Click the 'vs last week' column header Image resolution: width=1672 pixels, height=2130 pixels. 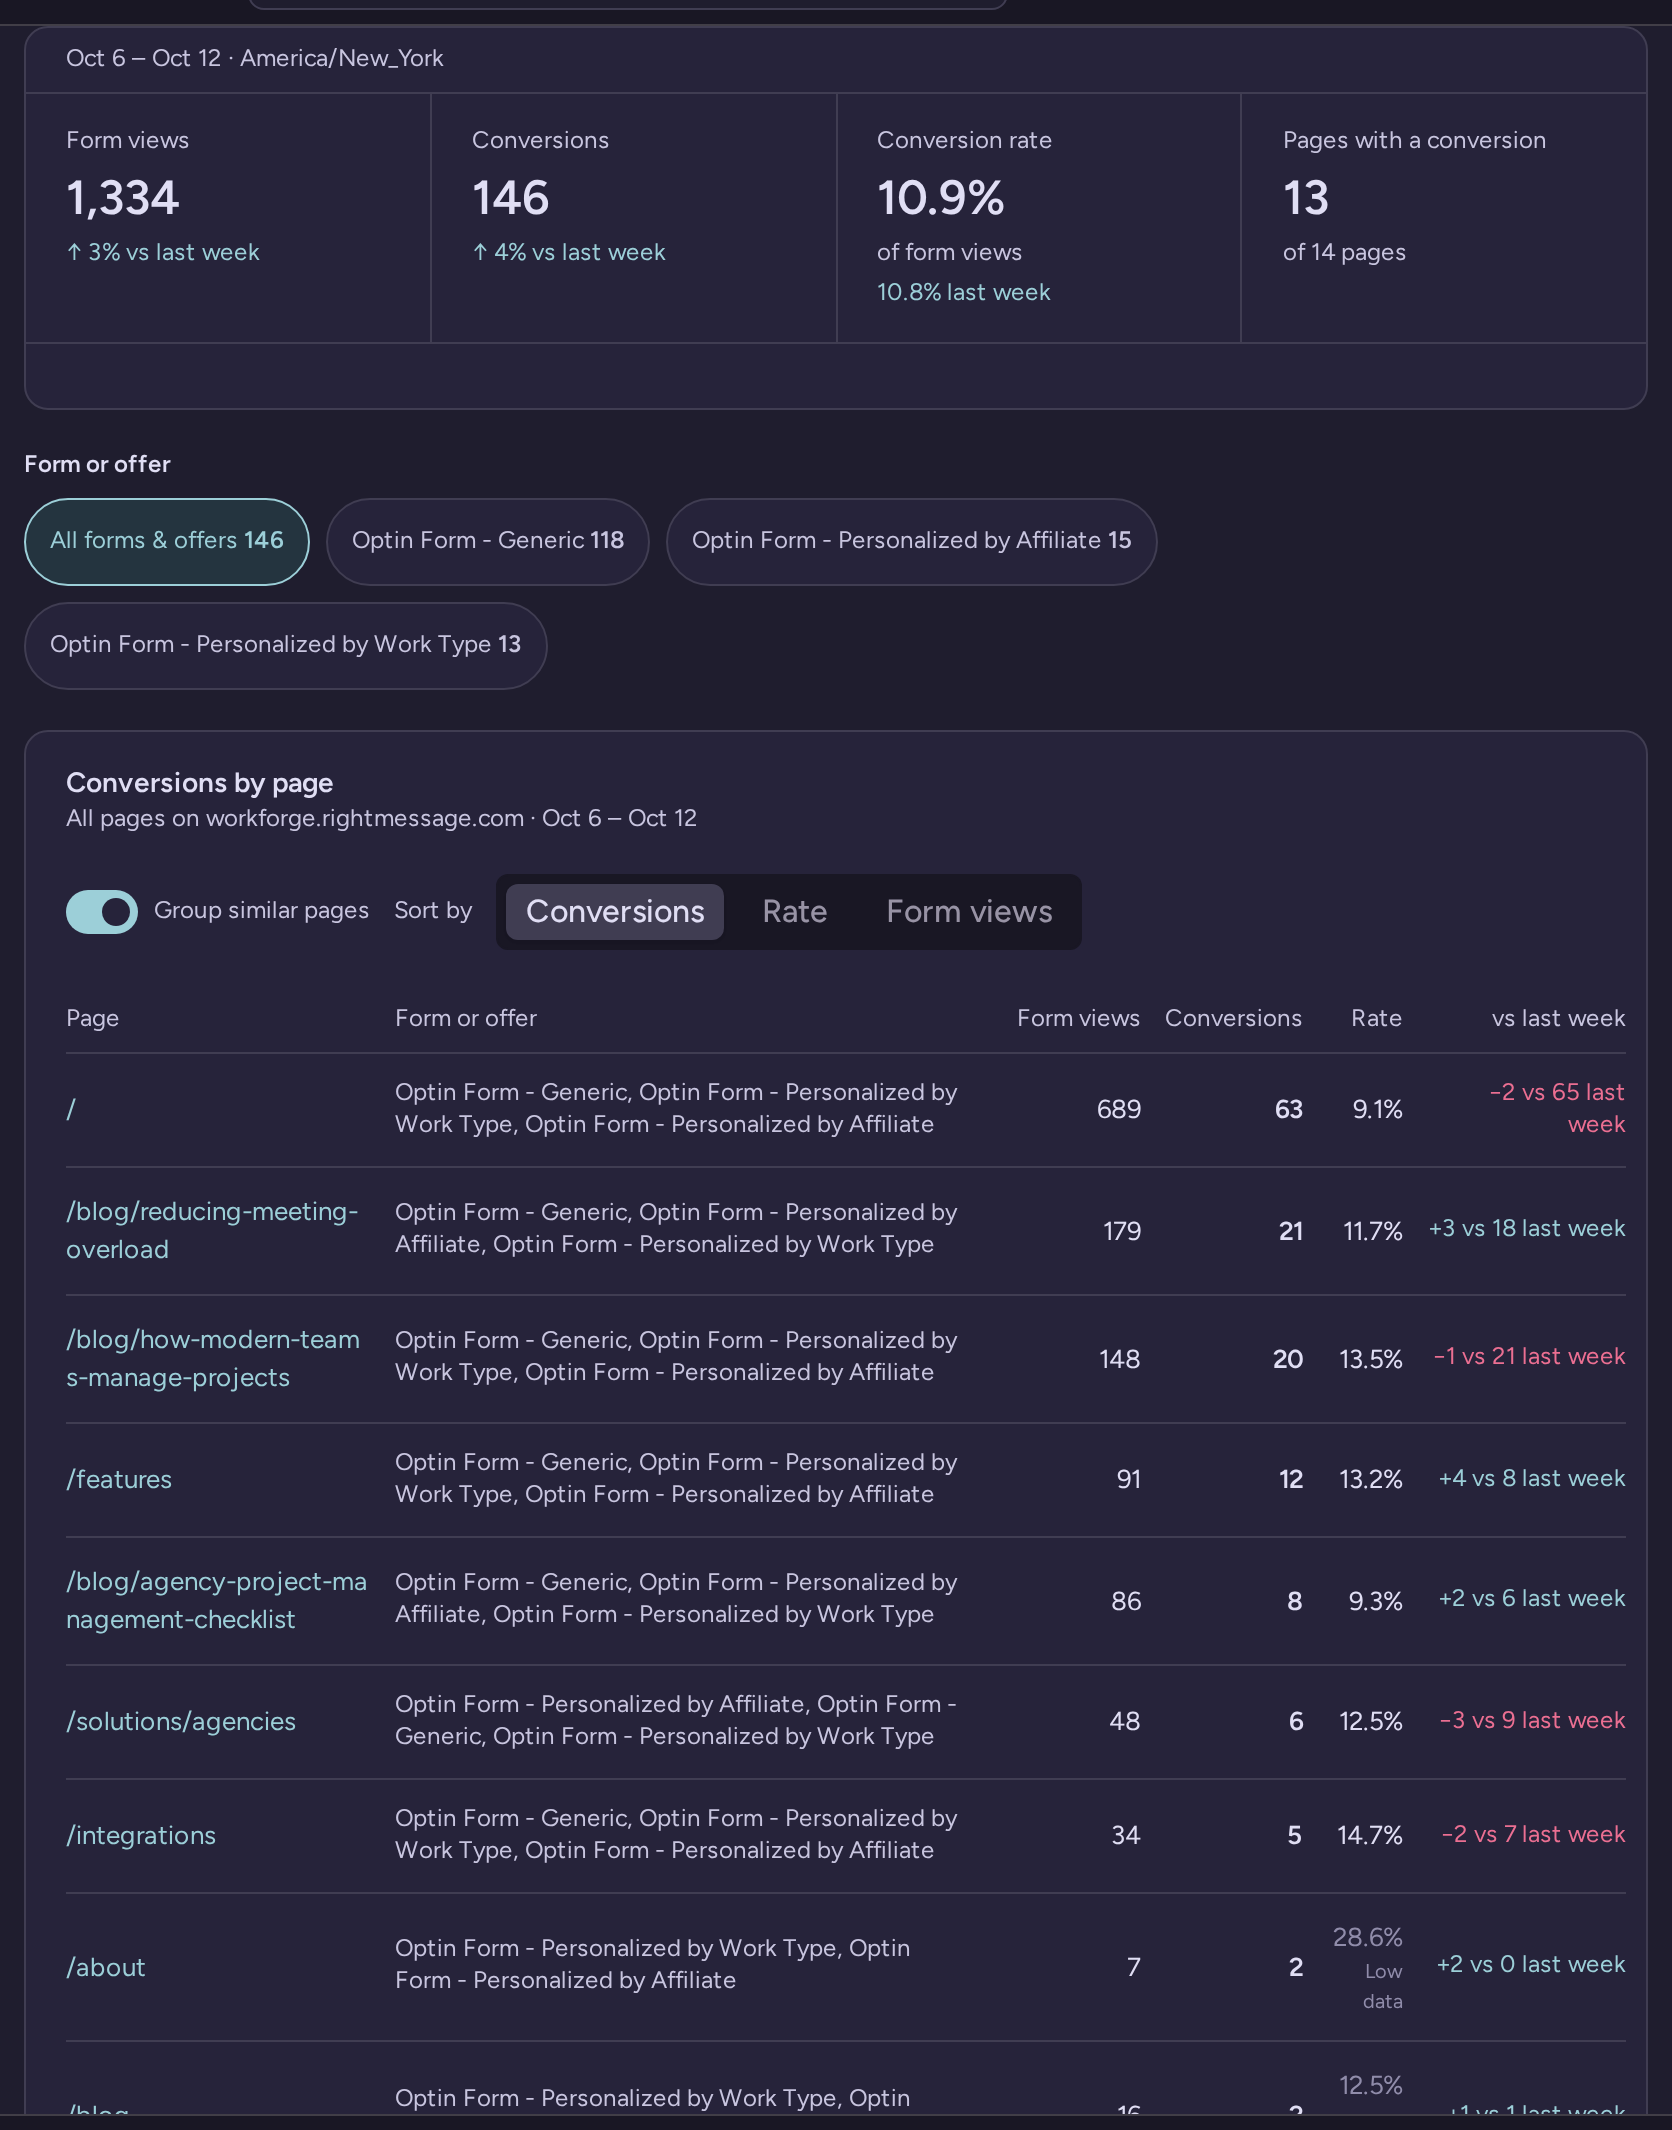(1558, 1018)
